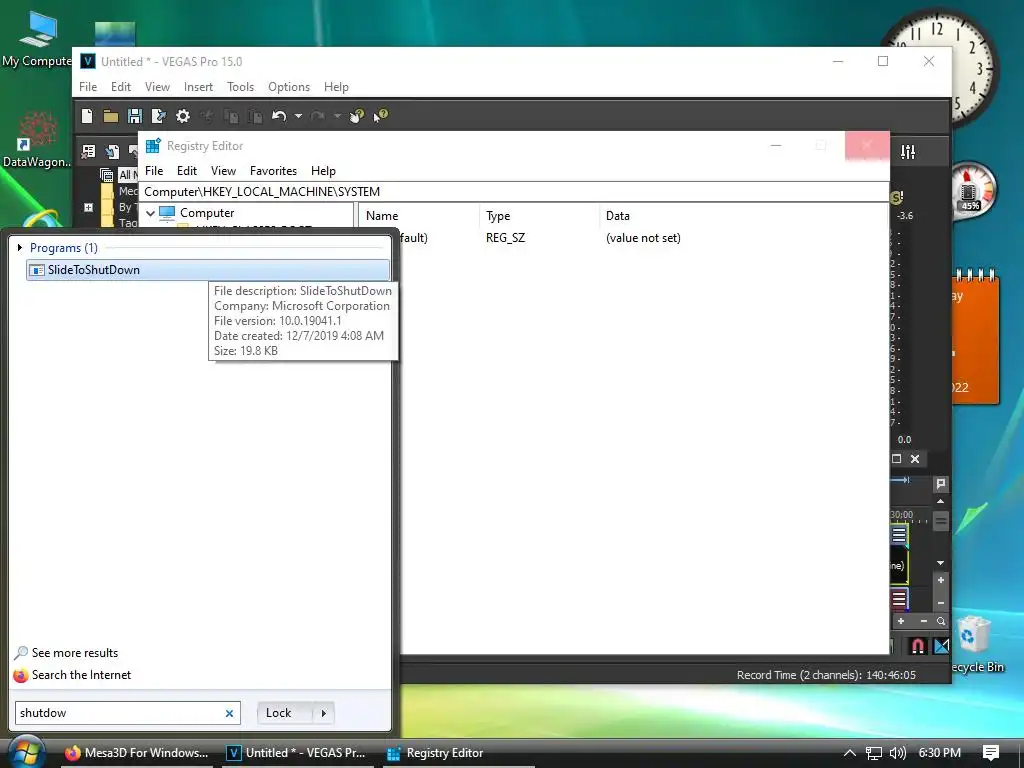Show hidden tray icons chevron
Viewport: 1024px width, 768px height.
(849, 752)
